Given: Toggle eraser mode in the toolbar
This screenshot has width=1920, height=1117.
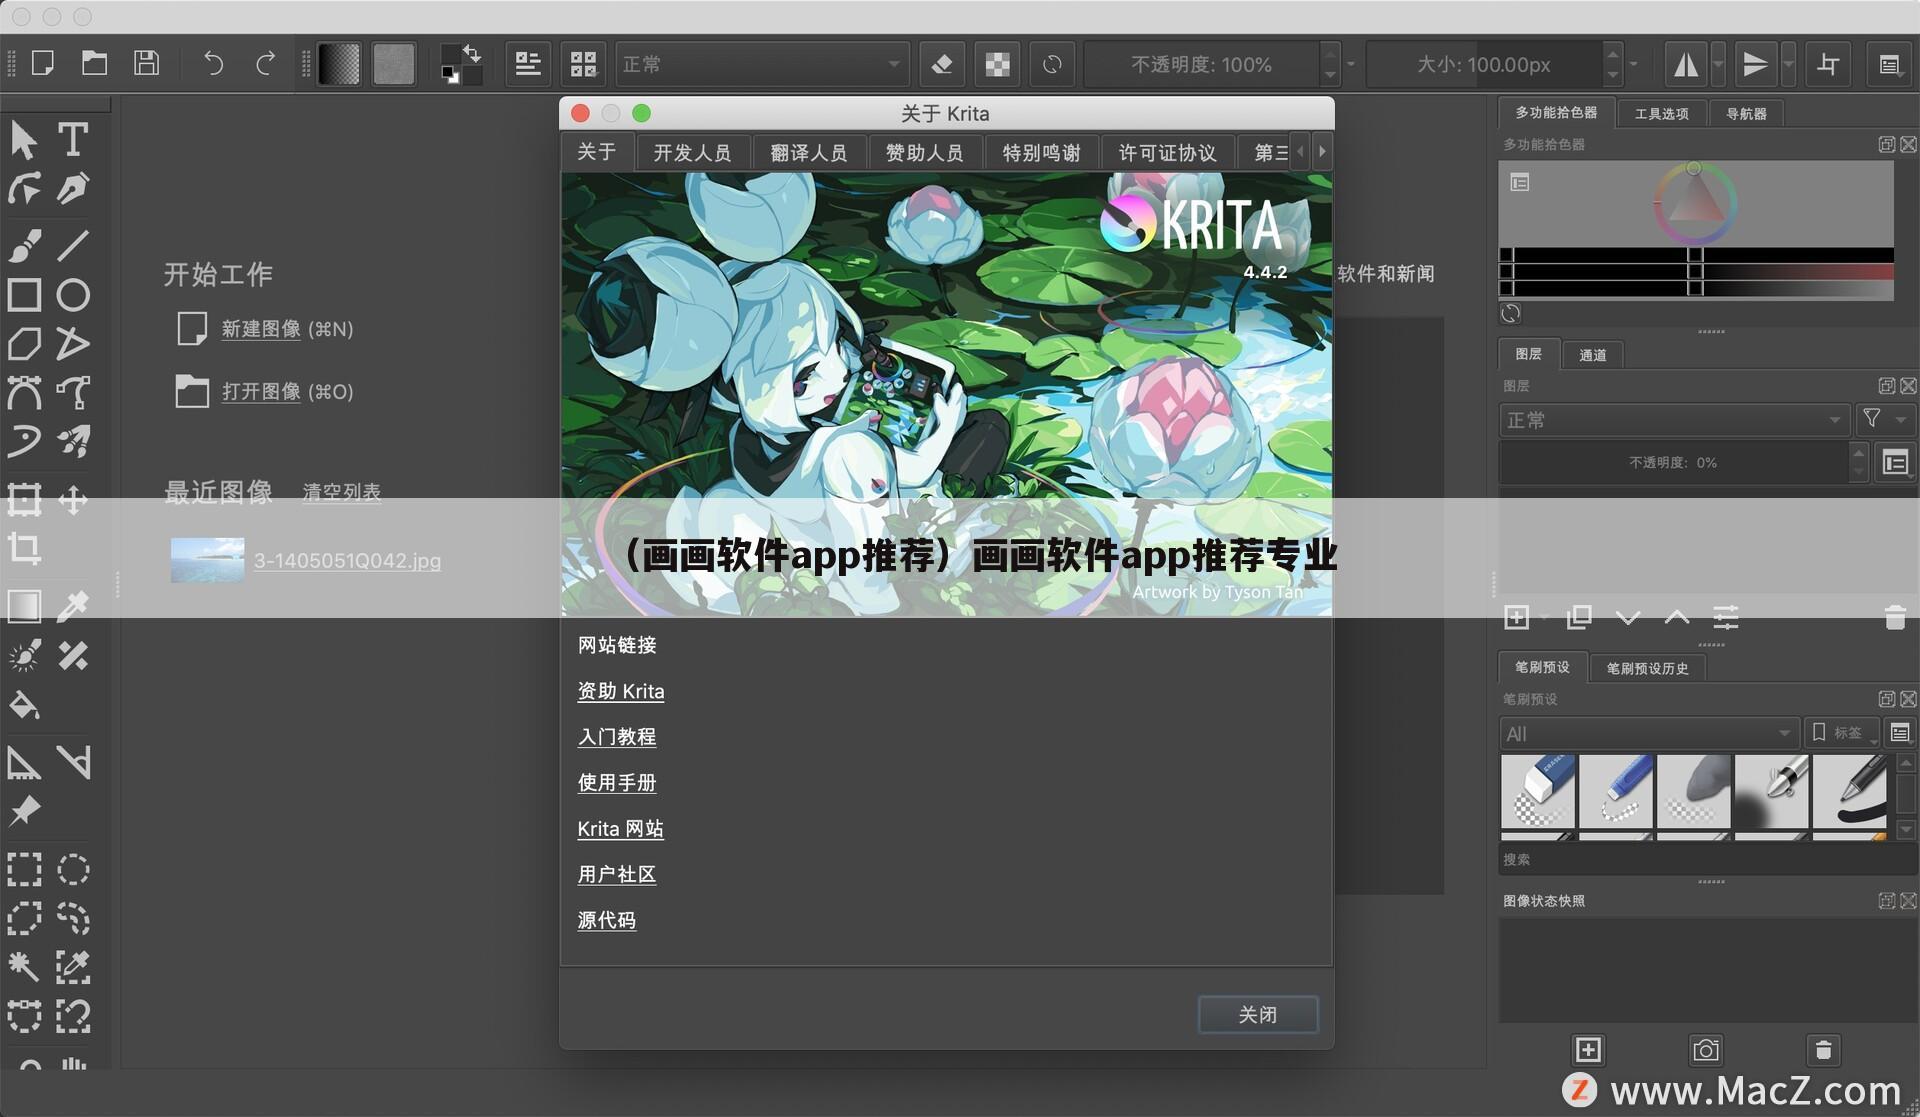Looking at the screenshot, I should 942,64.
